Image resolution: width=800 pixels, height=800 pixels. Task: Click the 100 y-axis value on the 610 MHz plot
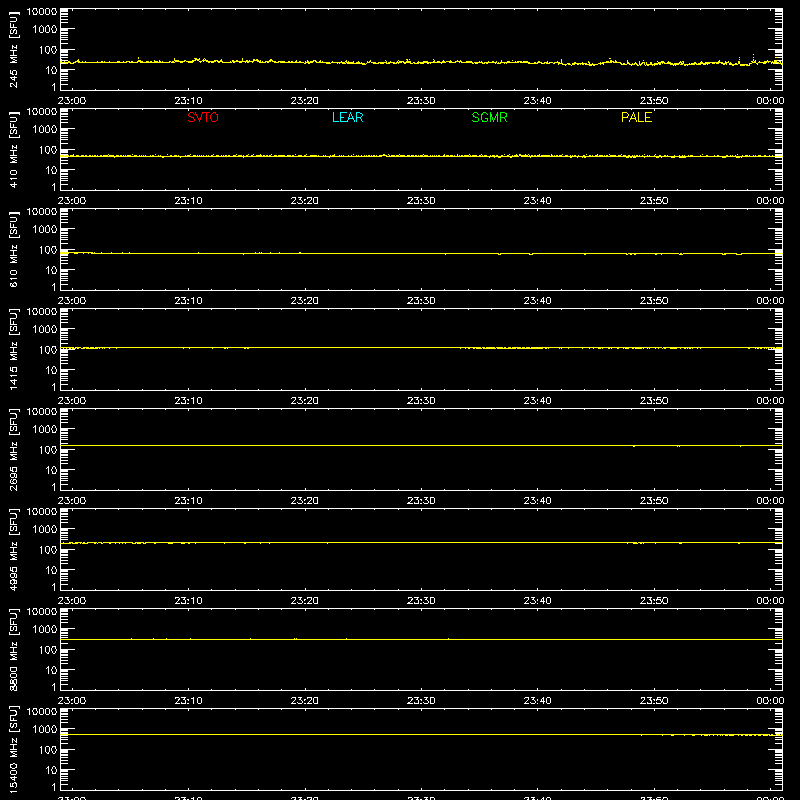(x=48, y=249)
